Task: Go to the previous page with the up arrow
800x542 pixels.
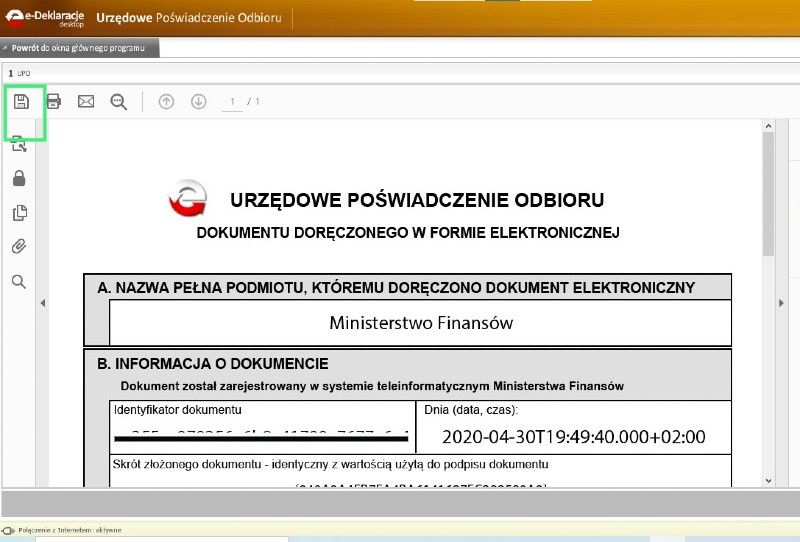Action: click(x=166, y=102)
